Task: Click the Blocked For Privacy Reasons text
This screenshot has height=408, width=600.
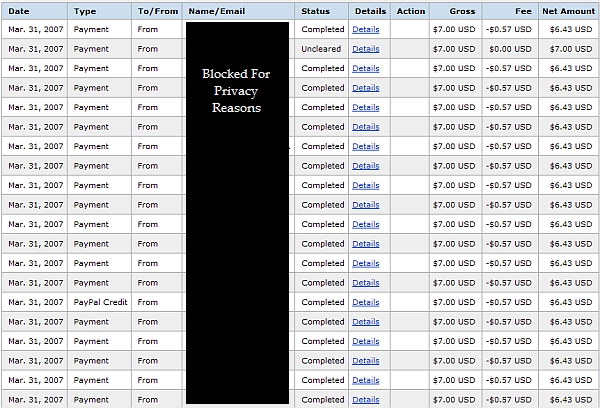Action: (236, 90)
